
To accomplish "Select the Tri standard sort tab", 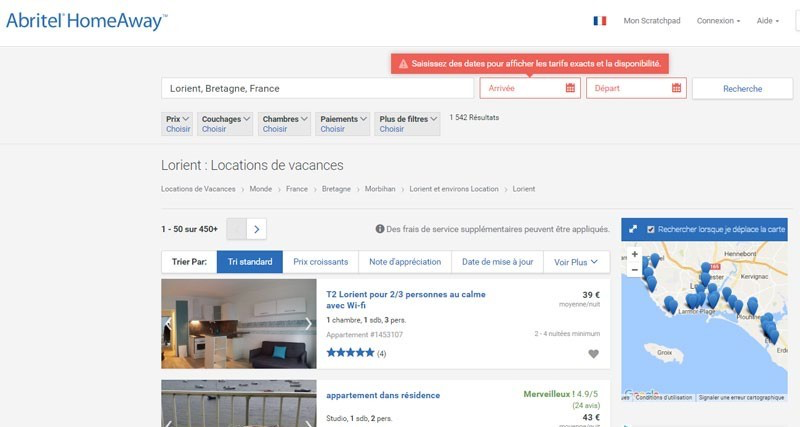I will click(x=250, y=262).
